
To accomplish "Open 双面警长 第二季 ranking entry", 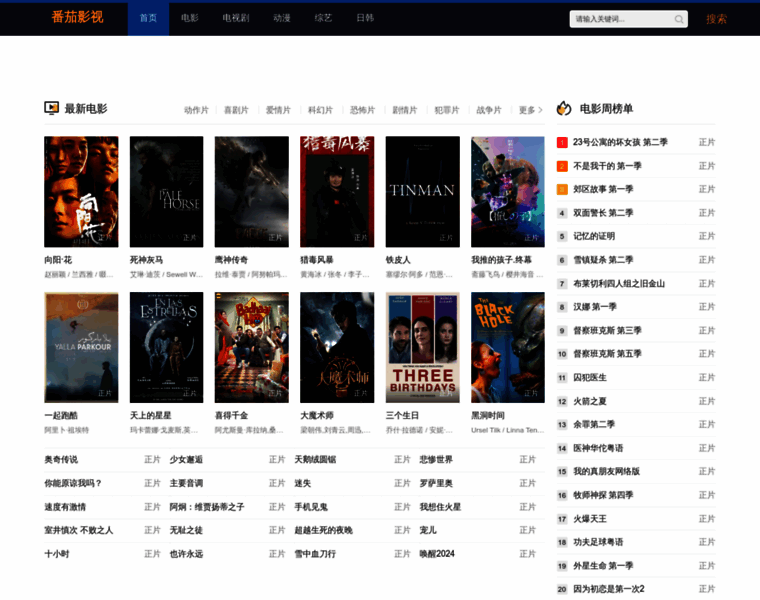I will coord(603,213).
